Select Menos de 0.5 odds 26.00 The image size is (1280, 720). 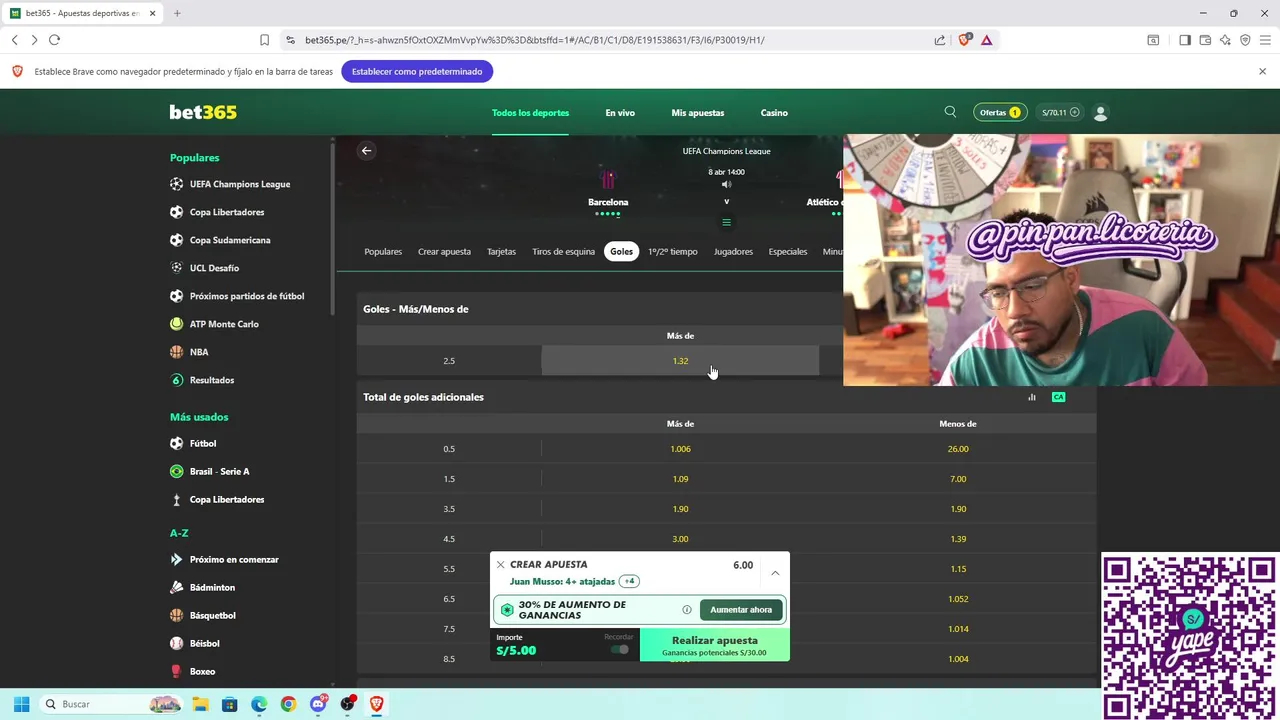958,449
